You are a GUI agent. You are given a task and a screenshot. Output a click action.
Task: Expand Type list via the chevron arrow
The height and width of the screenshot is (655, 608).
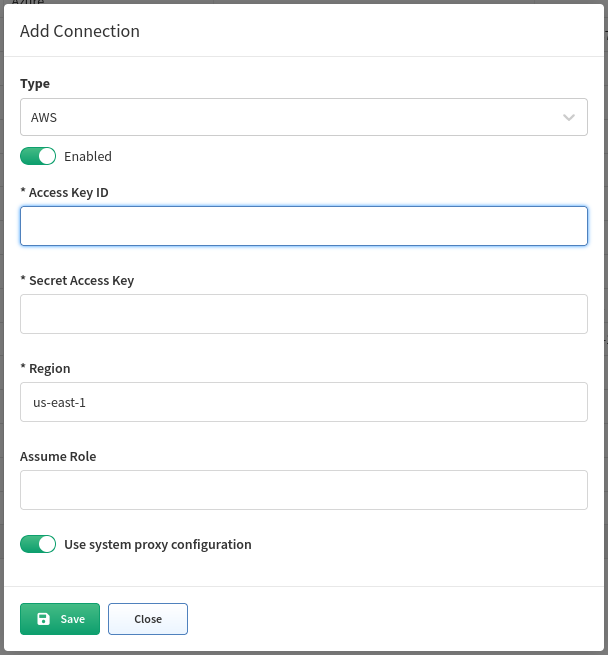[x=568, y=117]
